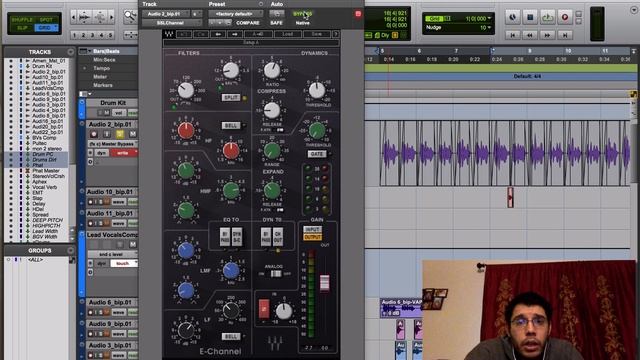Select SPOT edit mode
The image size is (640, 360).
click(47, 20)
